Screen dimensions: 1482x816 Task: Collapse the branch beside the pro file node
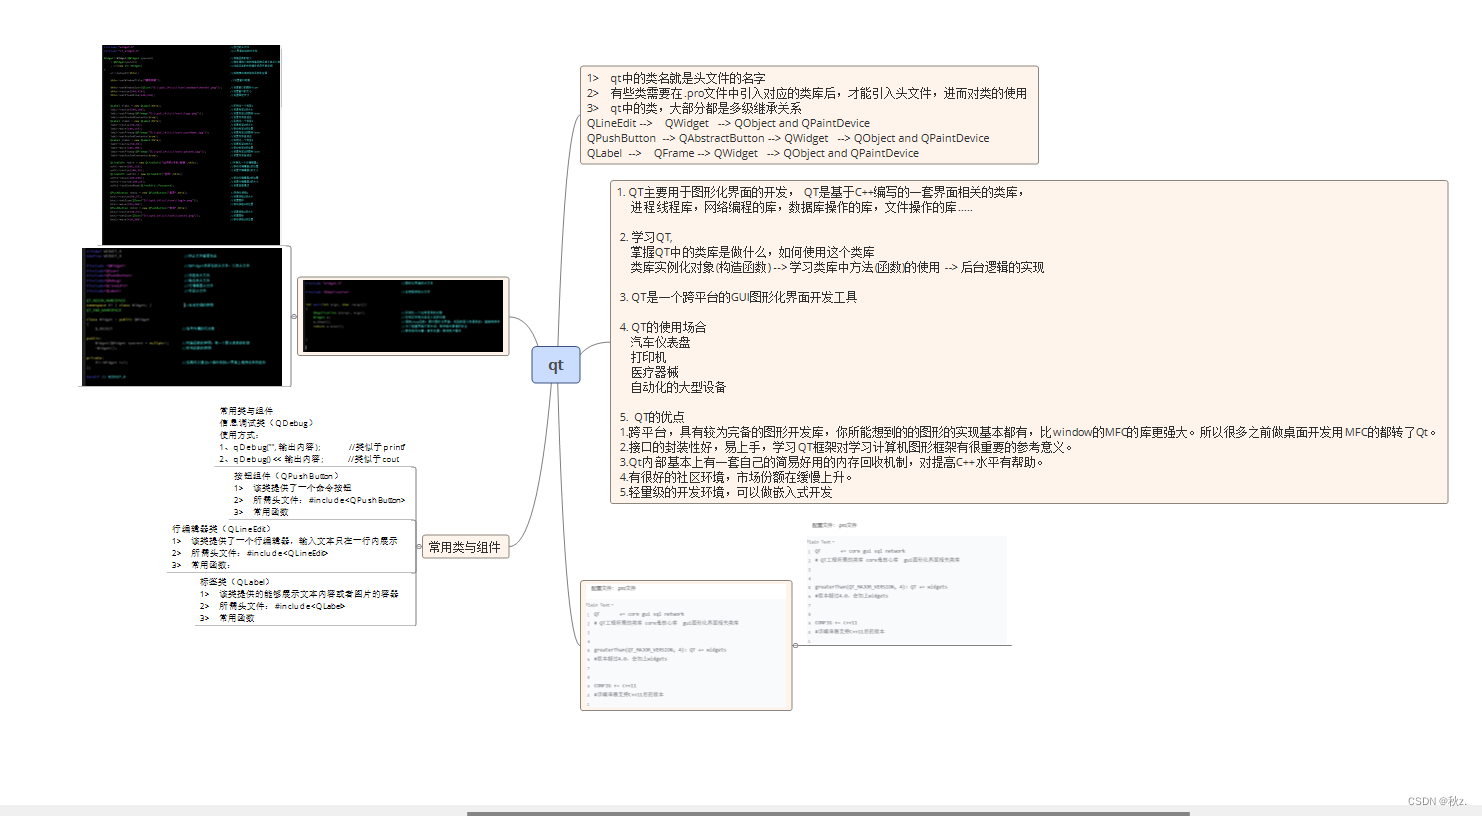pyautogui.click(x=795, y=645)
